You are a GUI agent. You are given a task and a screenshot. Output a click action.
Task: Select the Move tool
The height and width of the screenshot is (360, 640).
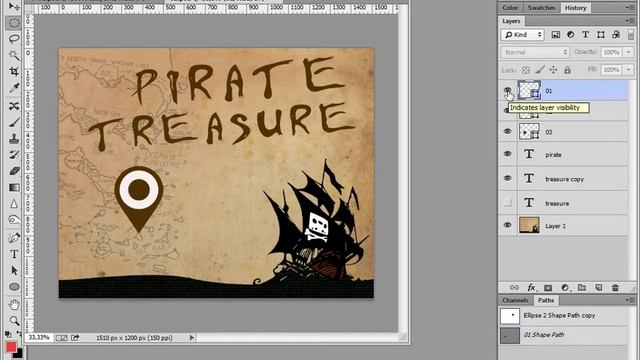pyautogui.click(x=14, y=7)
